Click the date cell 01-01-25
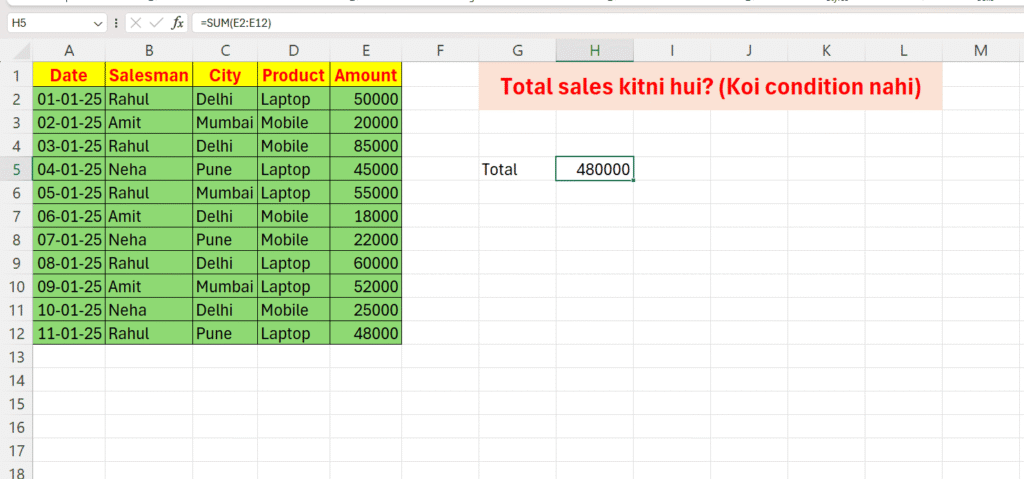 (x=69, y=99)
